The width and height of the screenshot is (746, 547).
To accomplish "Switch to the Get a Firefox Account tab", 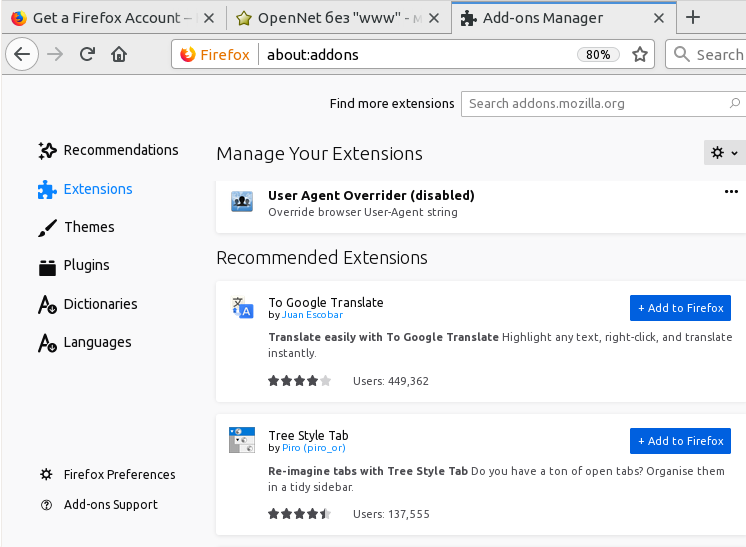I will coord(113,18).
